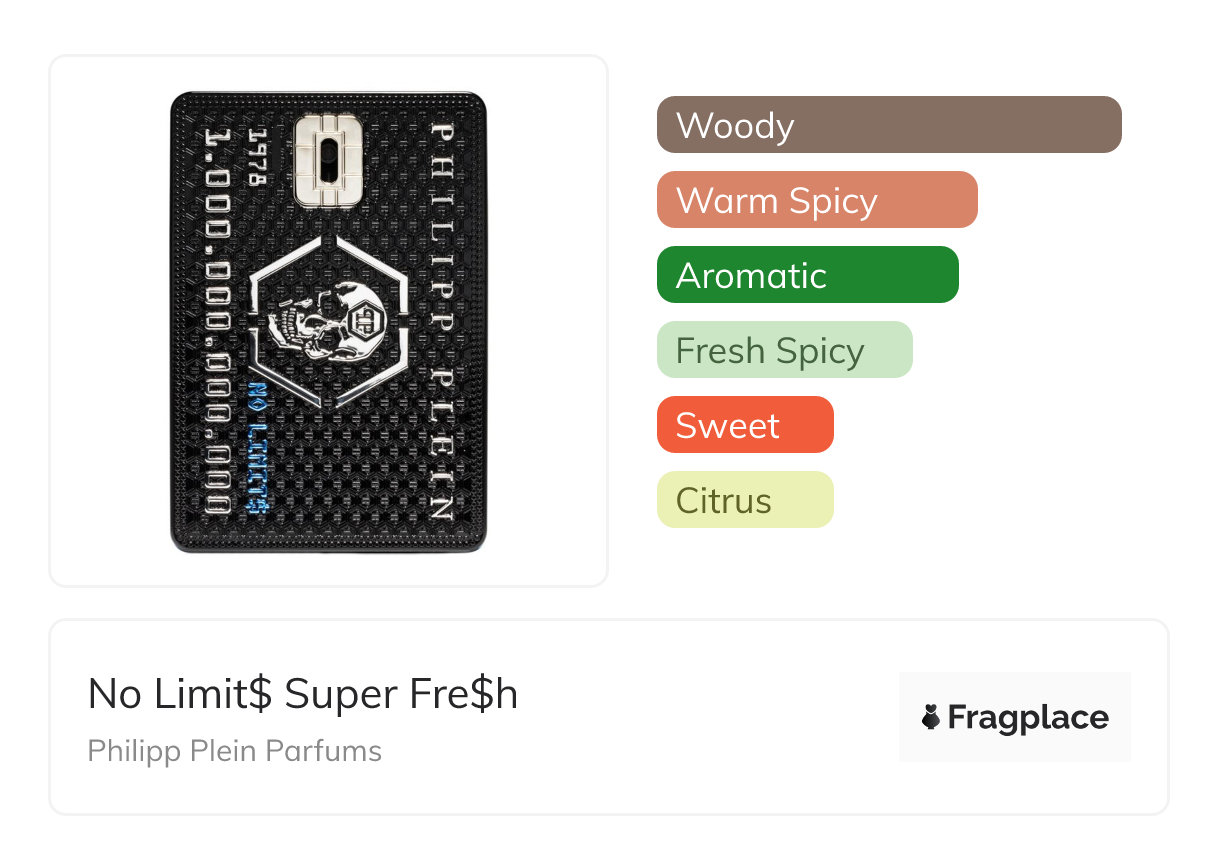This screenshot has height=864, width=1218.
Task: Click the Fragplace logo
Action: [1015, 717]
